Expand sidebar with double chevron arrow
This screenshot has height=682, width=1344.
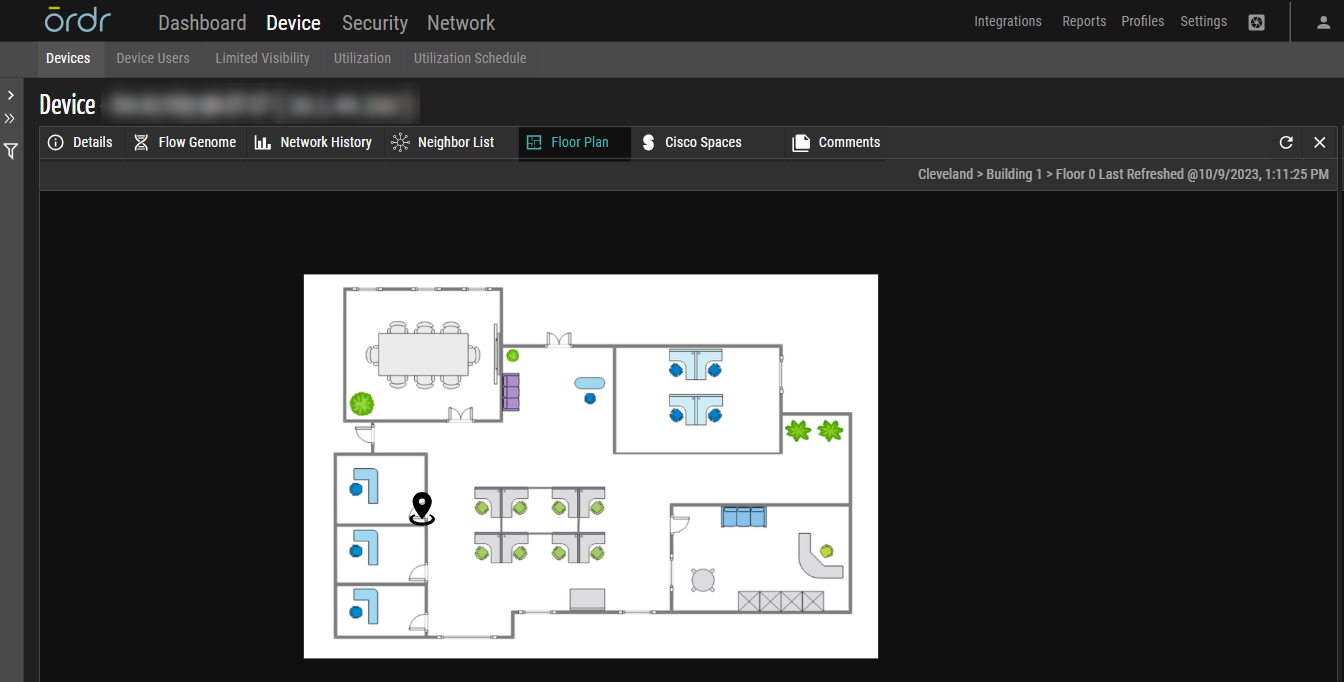coord(10,118)
